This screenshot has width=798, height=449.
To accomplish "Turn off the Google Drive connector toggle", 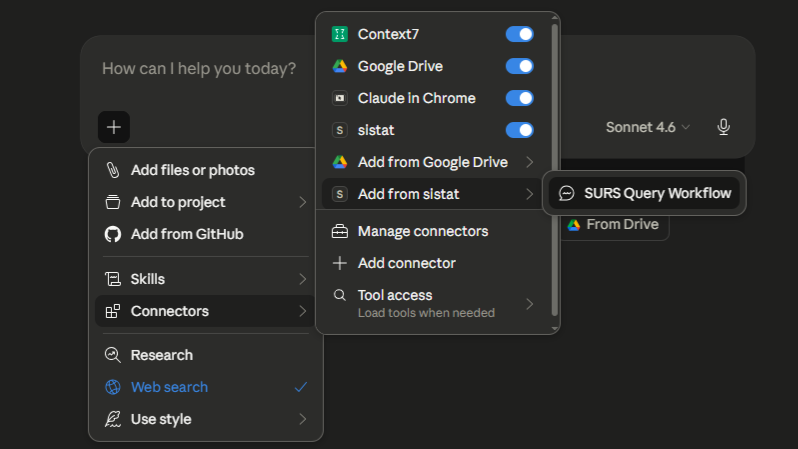I will [x=520, y=66].
